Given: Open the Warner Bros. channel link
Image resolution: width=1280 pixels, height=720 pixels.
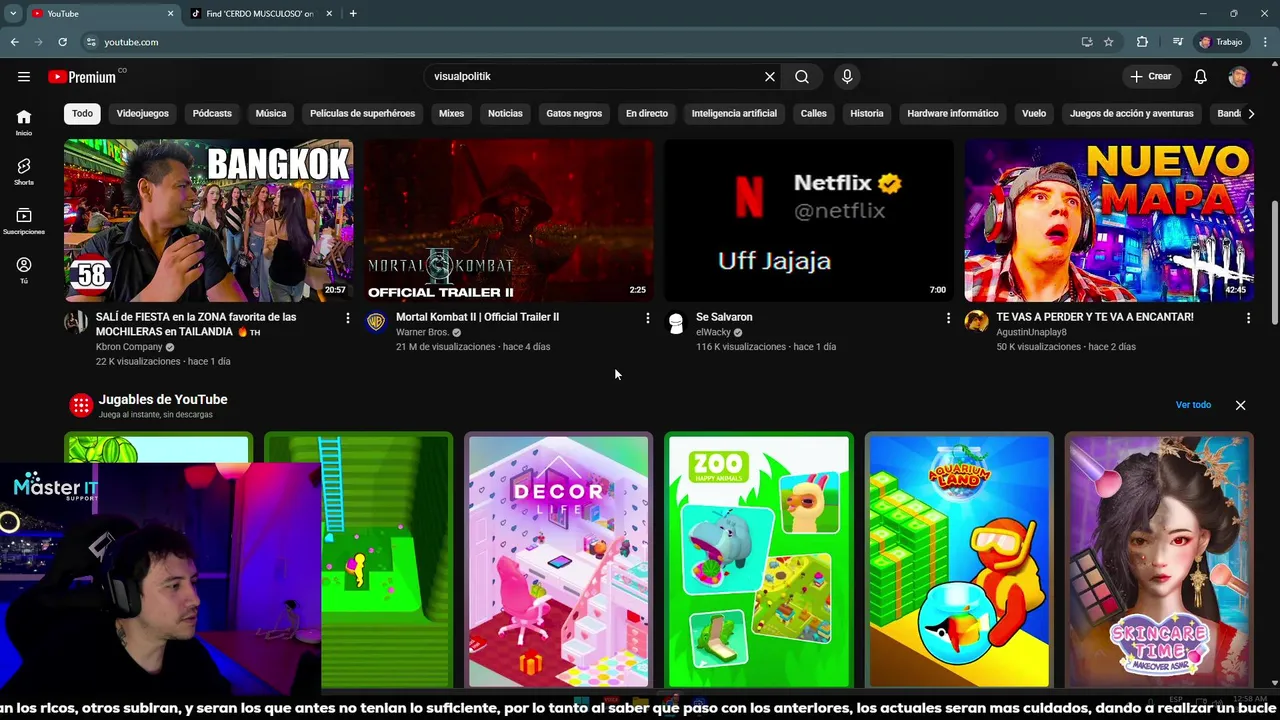Looking at the screenshot, I should click(x=422, y=332).
